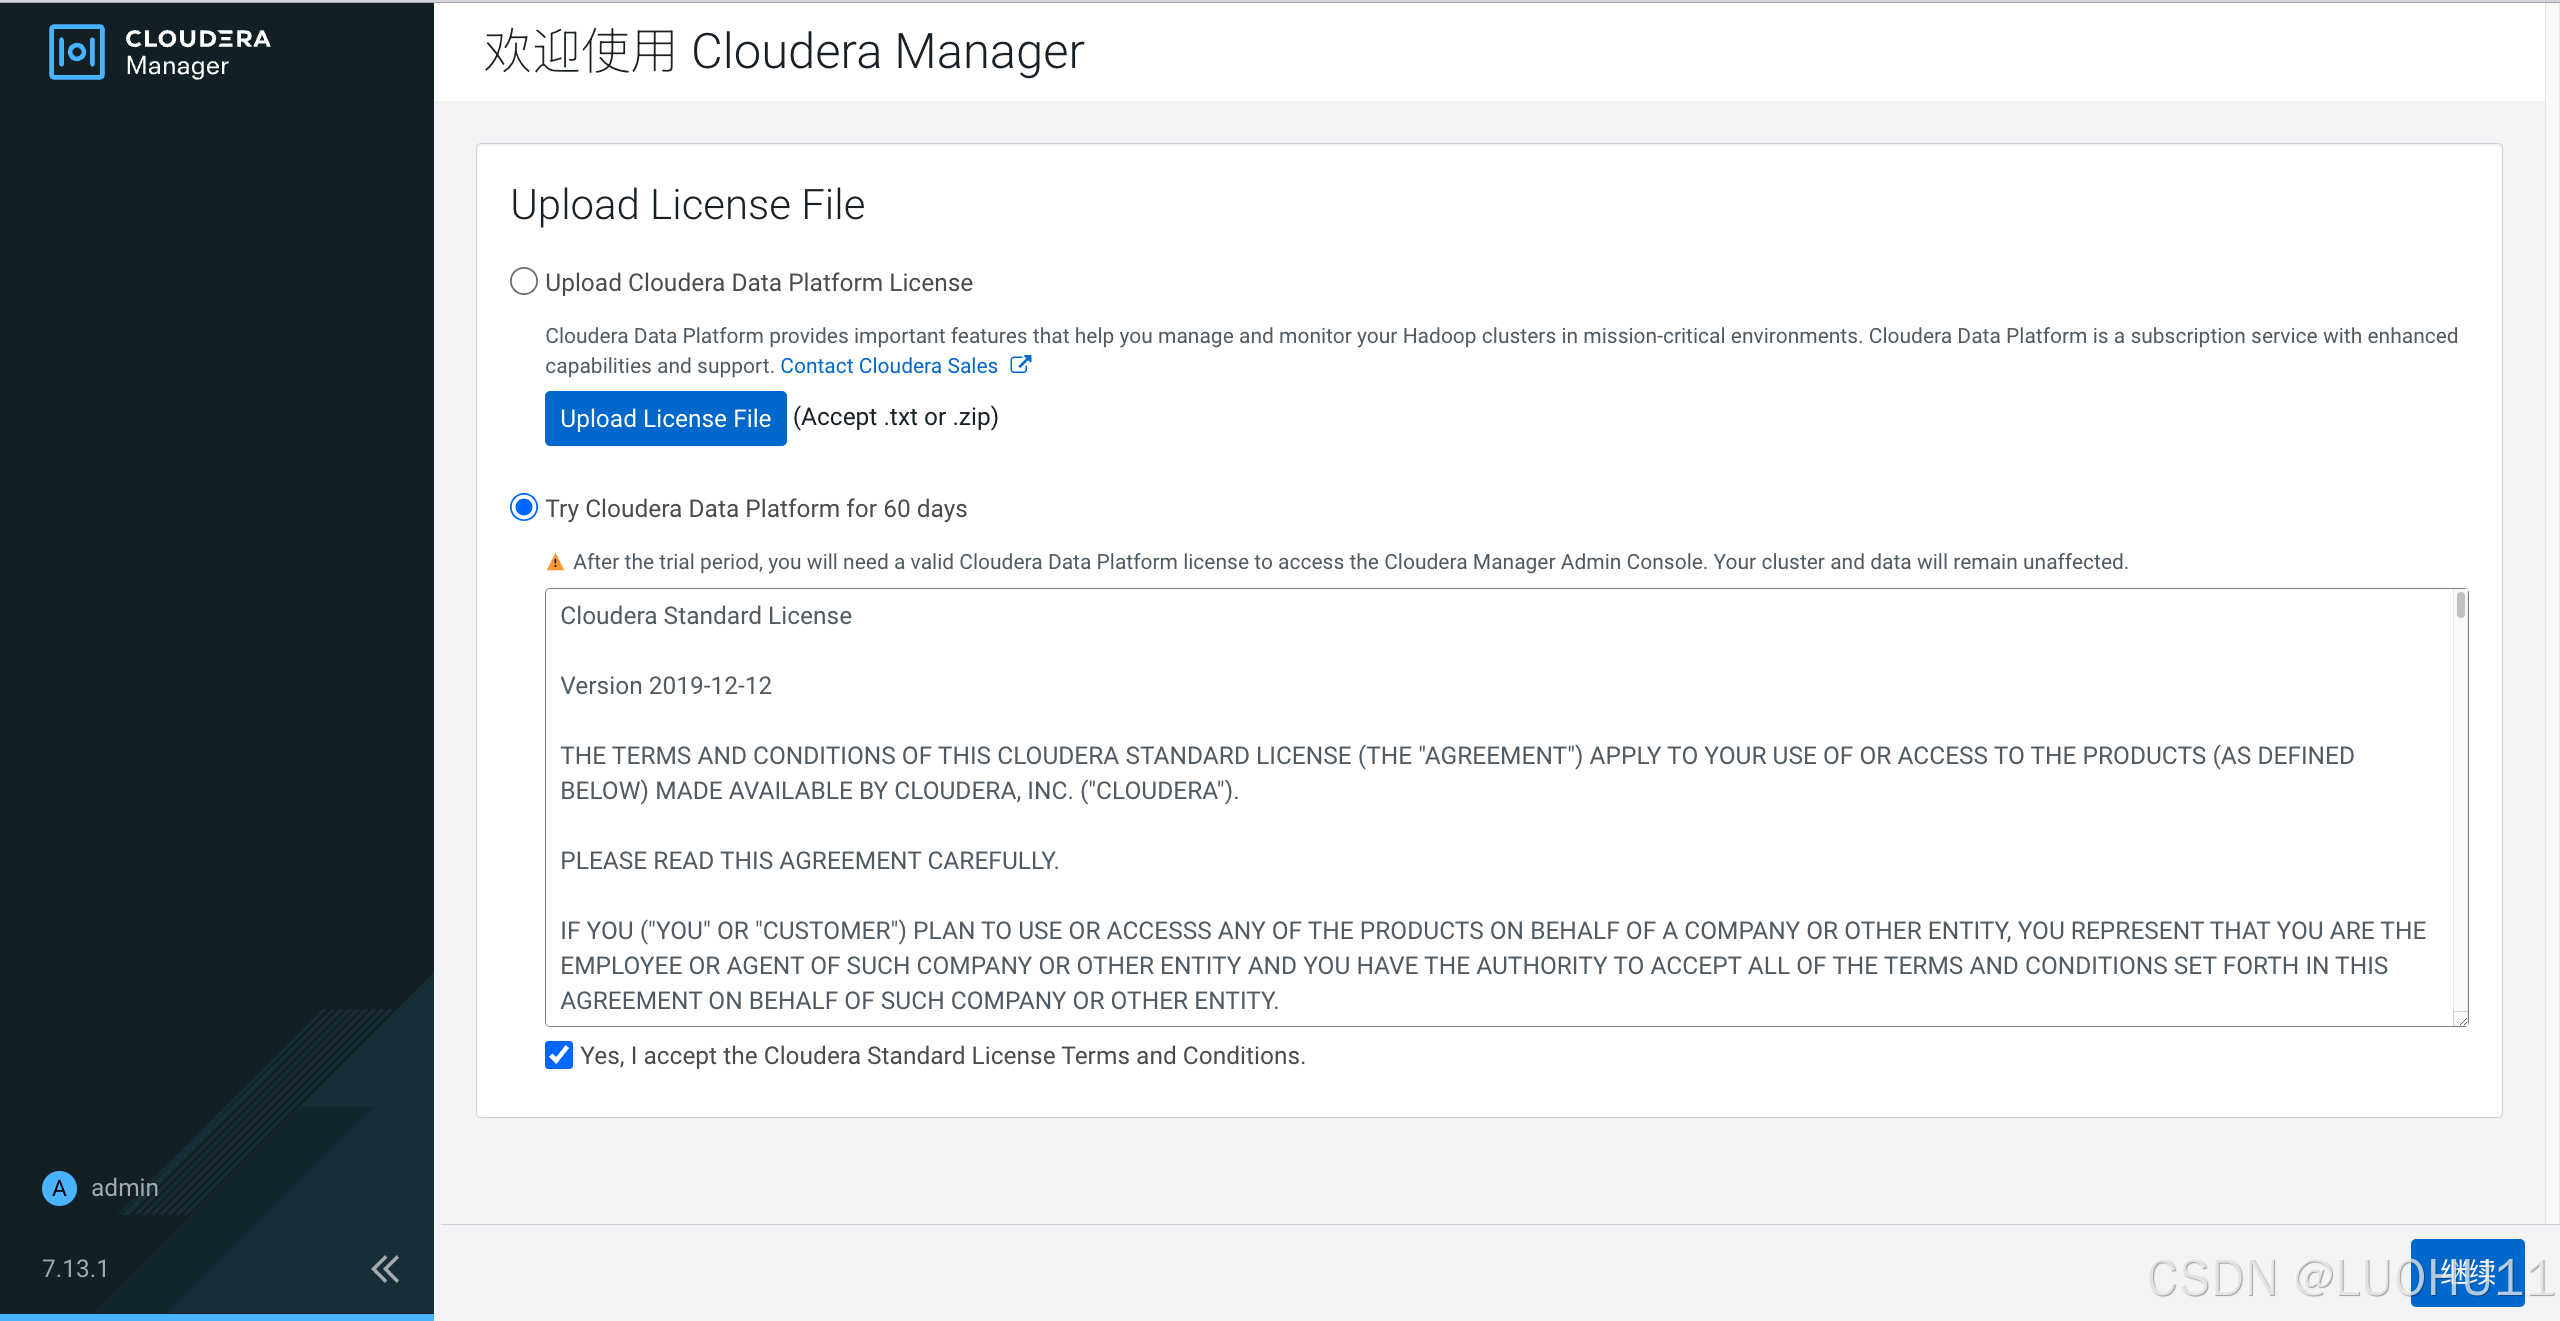Viewport: 2560px width, 1321px height.
Task: Click the Upload License File heading
Action: 687,205
